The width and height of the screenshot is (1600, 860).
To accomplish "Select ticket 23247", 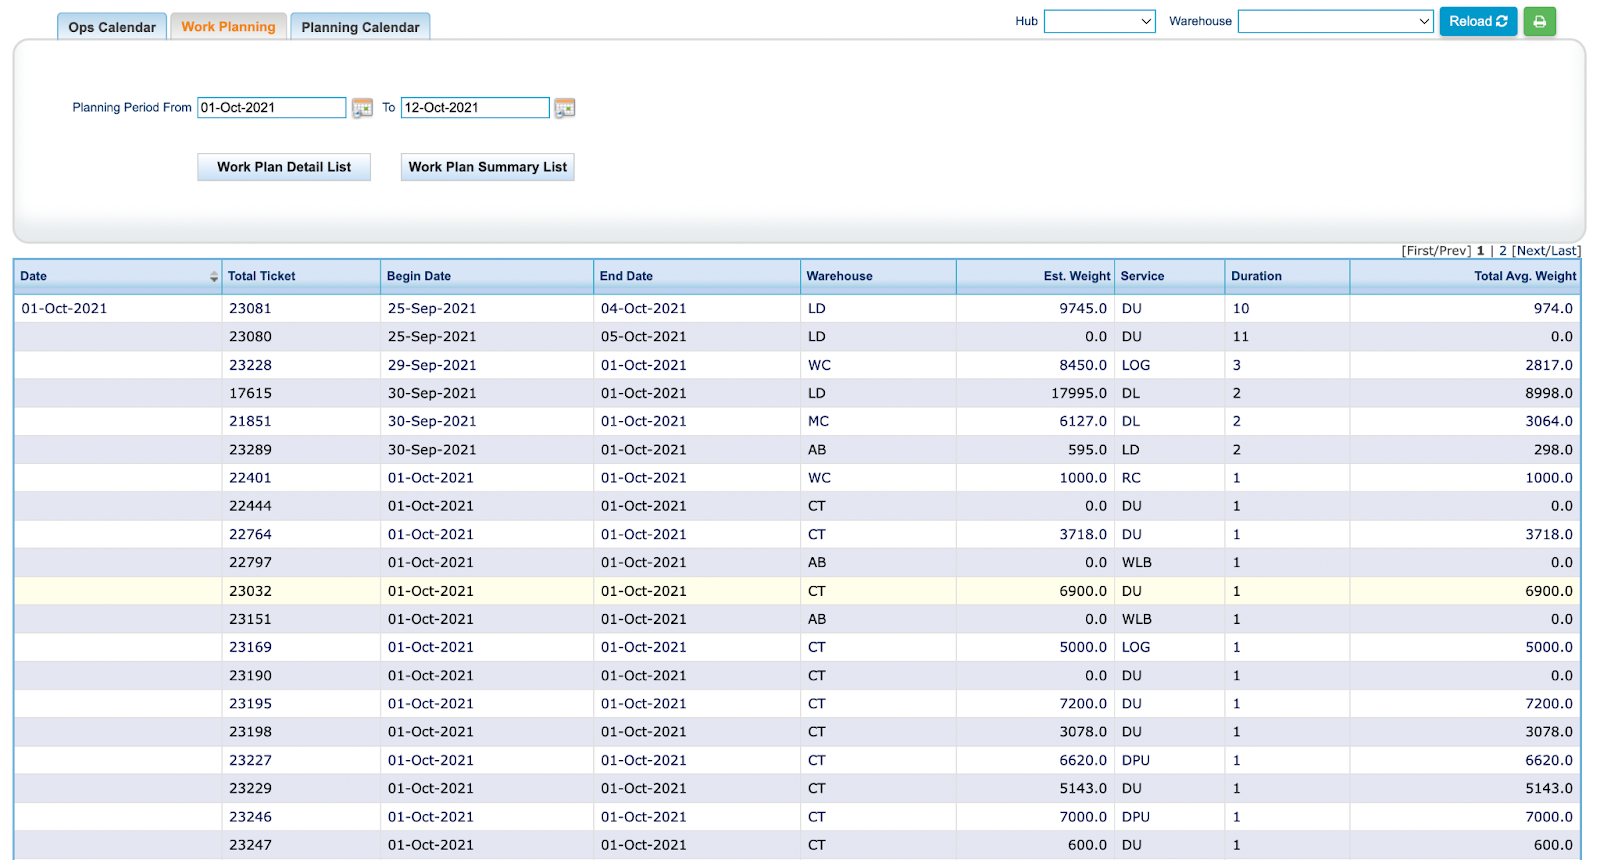I will coord(250,845).
